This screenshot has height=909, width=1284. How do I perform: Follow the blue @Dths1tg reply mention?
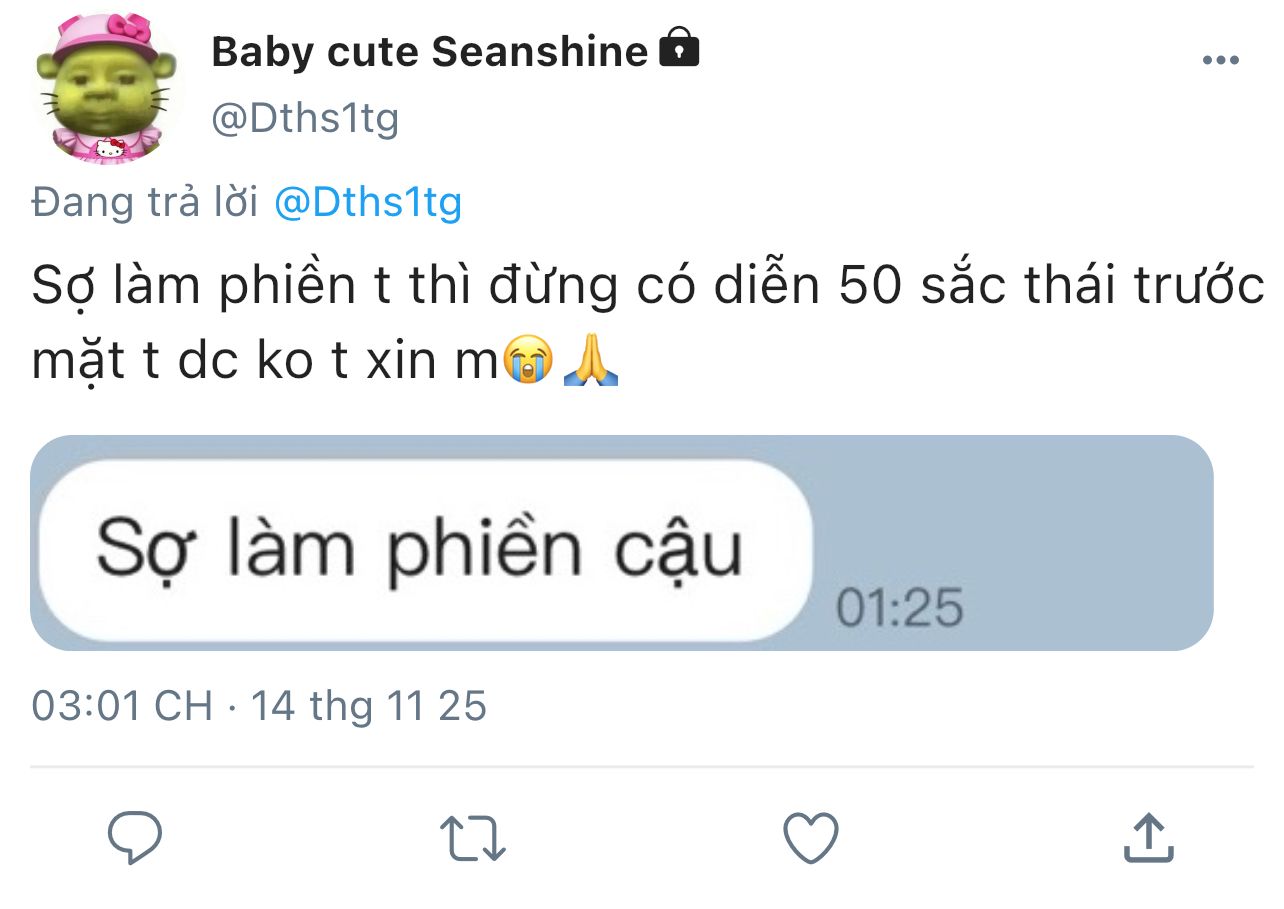[367, 203]
